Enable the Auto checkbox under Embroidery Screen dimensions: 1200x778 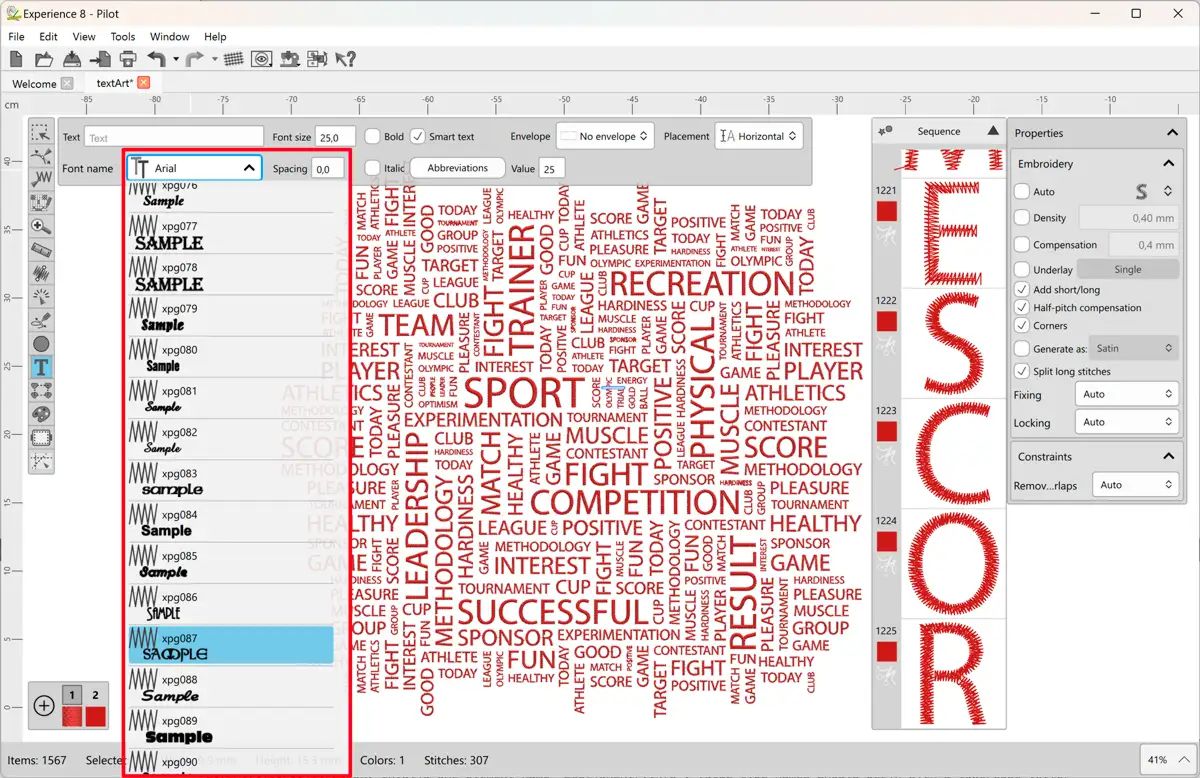(x=1021, y=191)
